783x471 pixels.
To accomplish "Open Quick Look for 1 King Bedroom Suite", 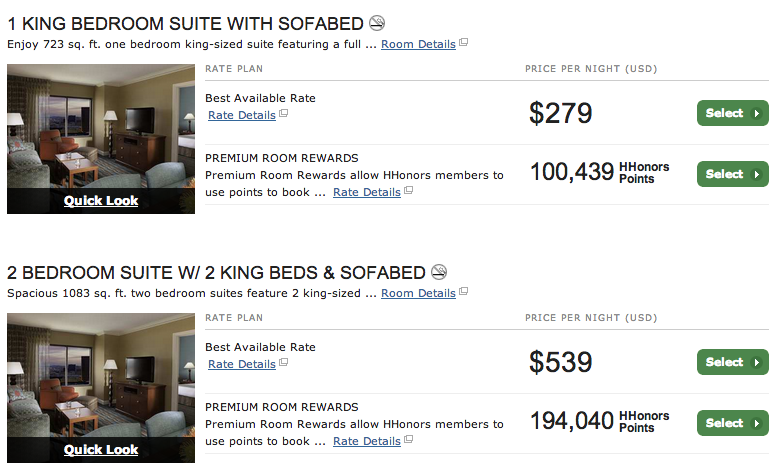I will tap(101, 200).
